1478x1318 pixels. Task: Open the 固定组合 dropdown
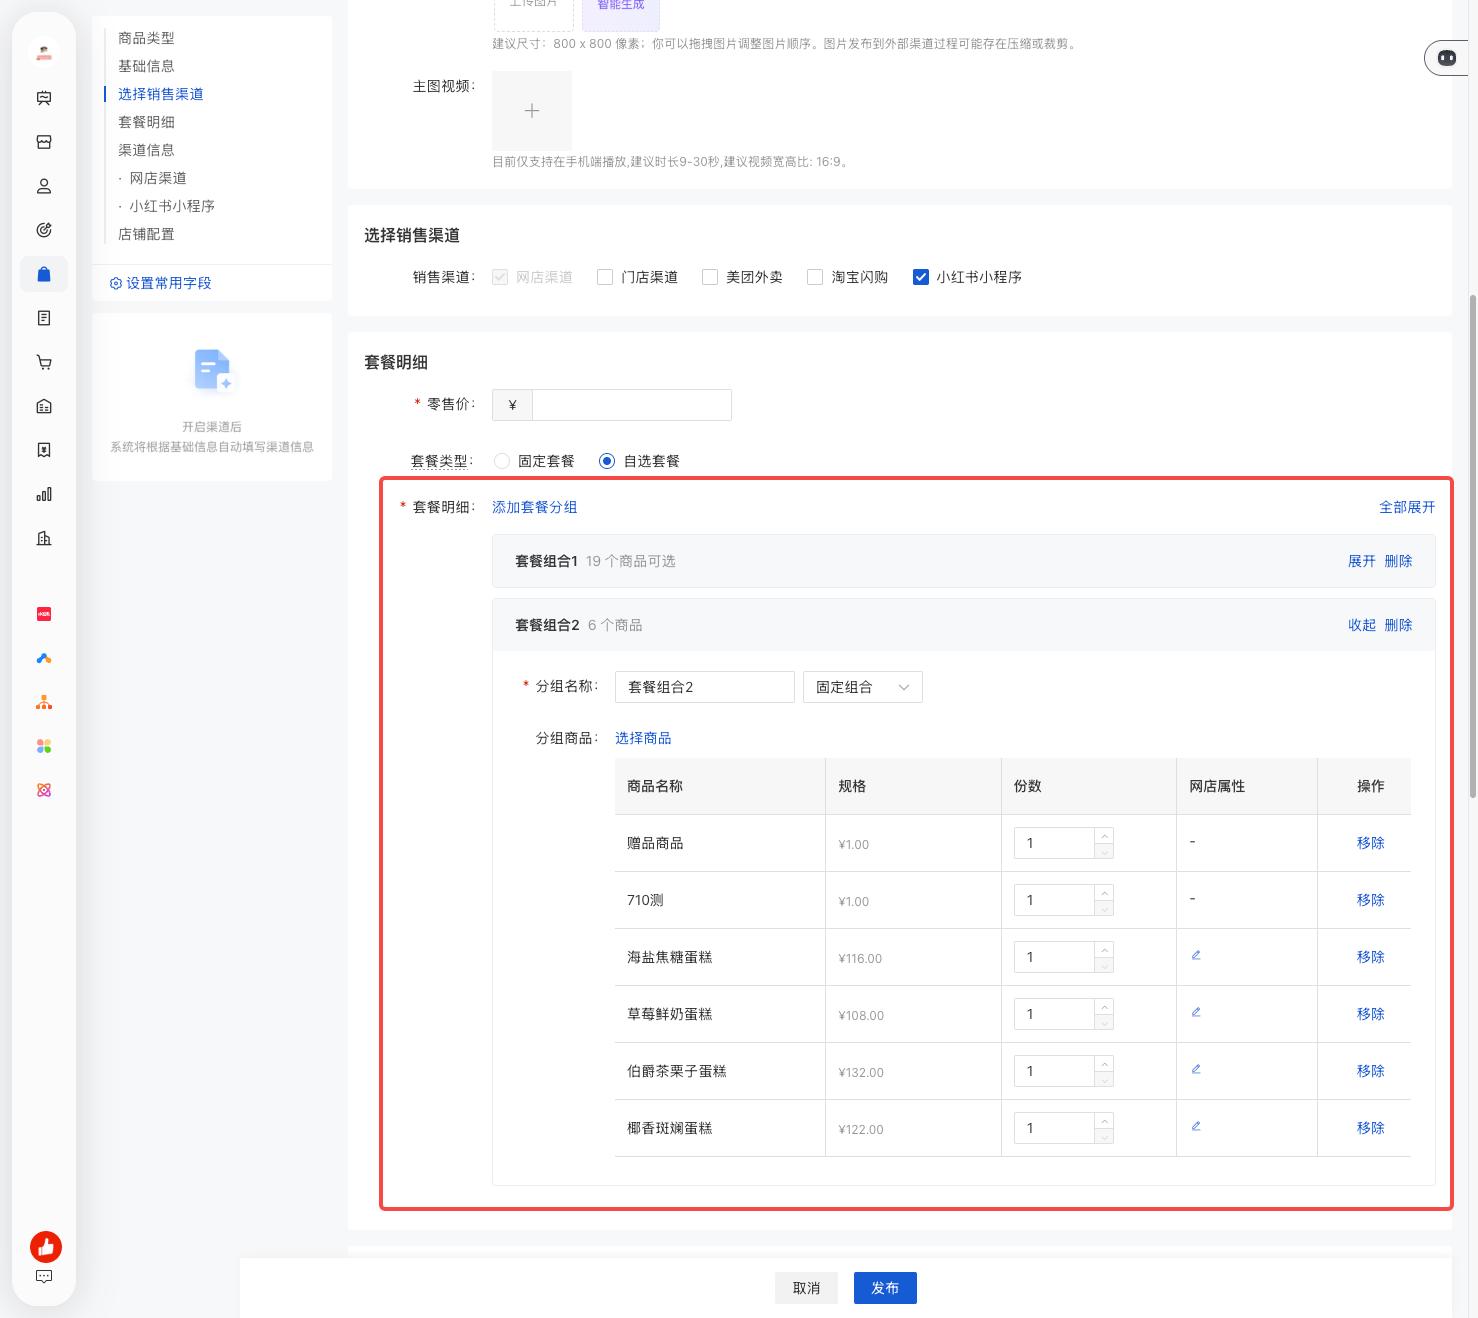(862, 687)
